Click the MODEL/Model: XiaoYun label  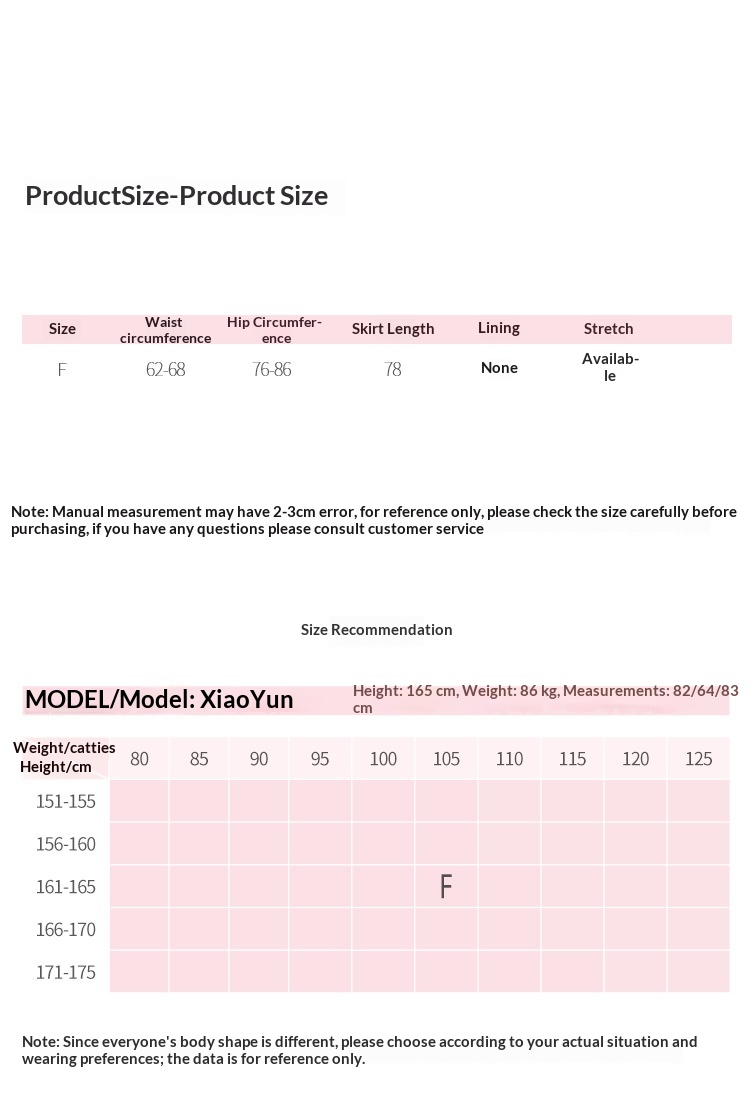coord(160,699)
